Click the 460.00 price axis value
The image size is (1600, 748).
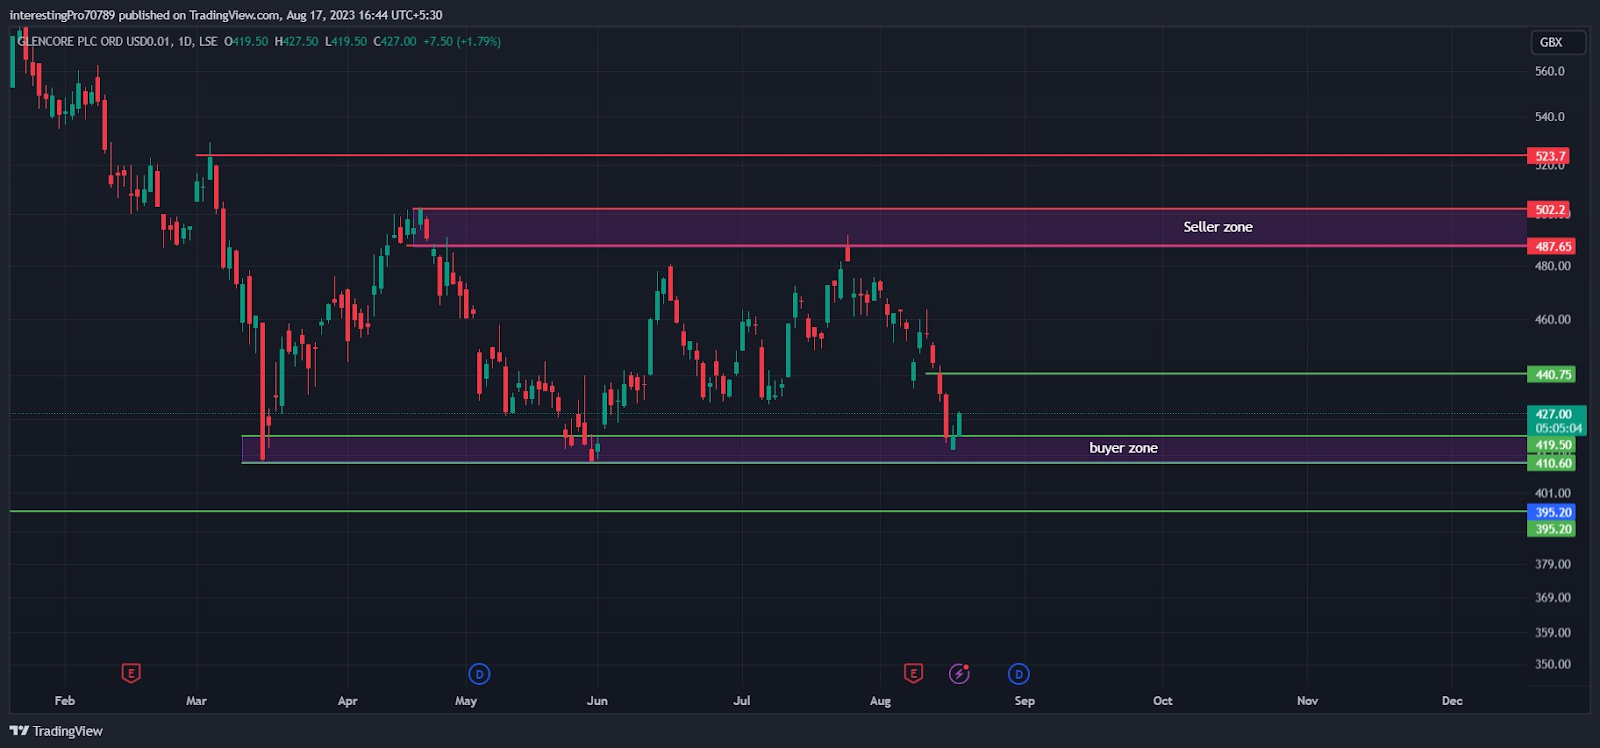click(x=1553, y=320)
